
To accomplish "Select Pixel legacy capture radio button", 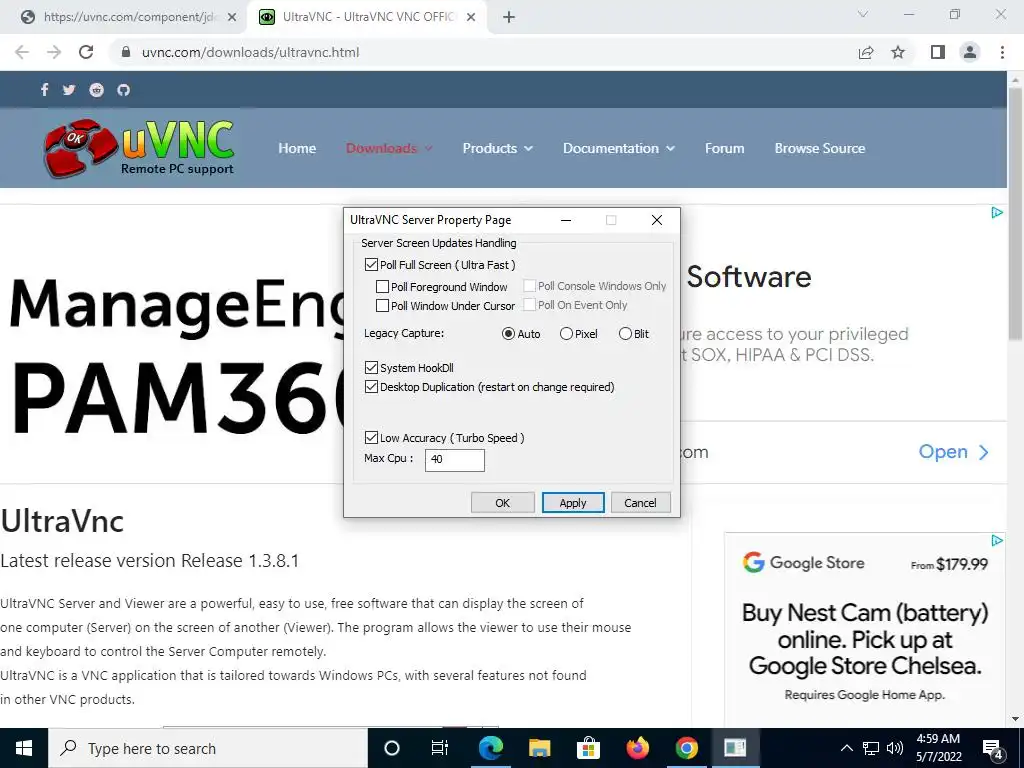I will click(x=566, y=334).
